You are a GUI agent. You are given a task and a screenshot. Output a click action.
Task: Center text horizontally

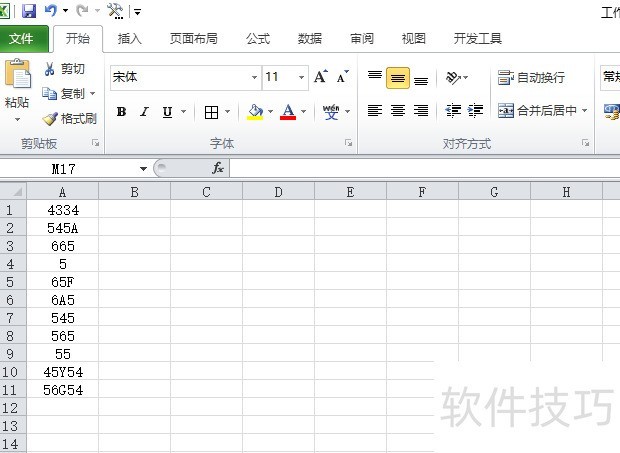coord(398,111)
